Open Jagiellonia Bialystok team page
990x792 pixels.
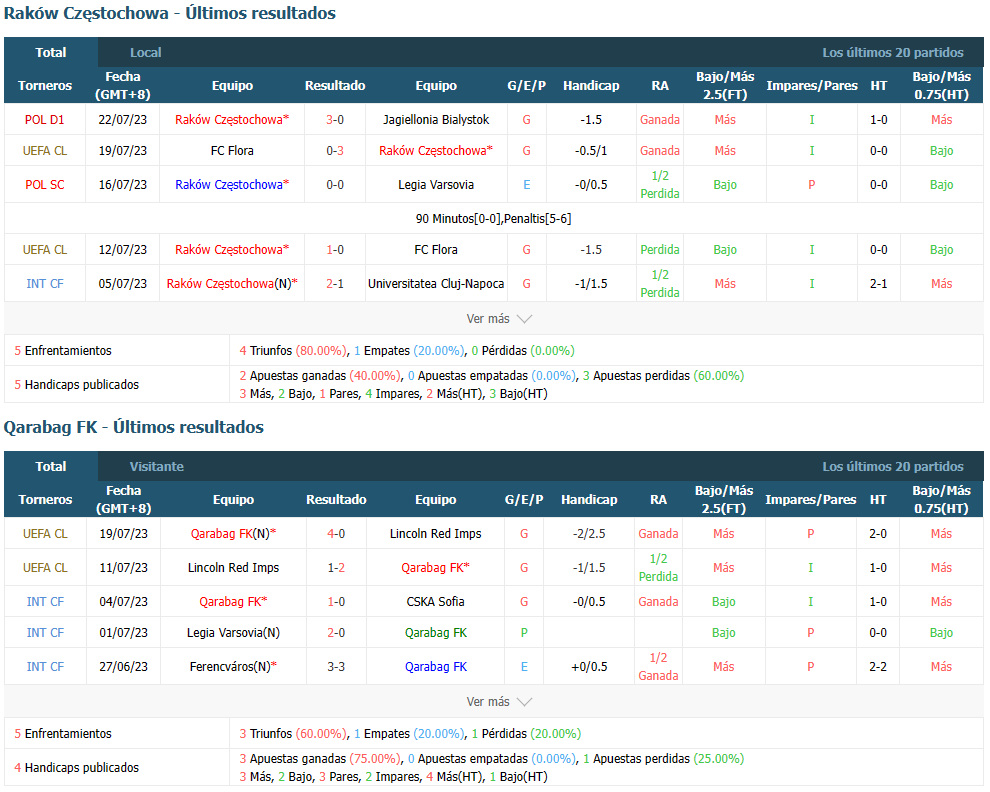click(x=436, y=119)
